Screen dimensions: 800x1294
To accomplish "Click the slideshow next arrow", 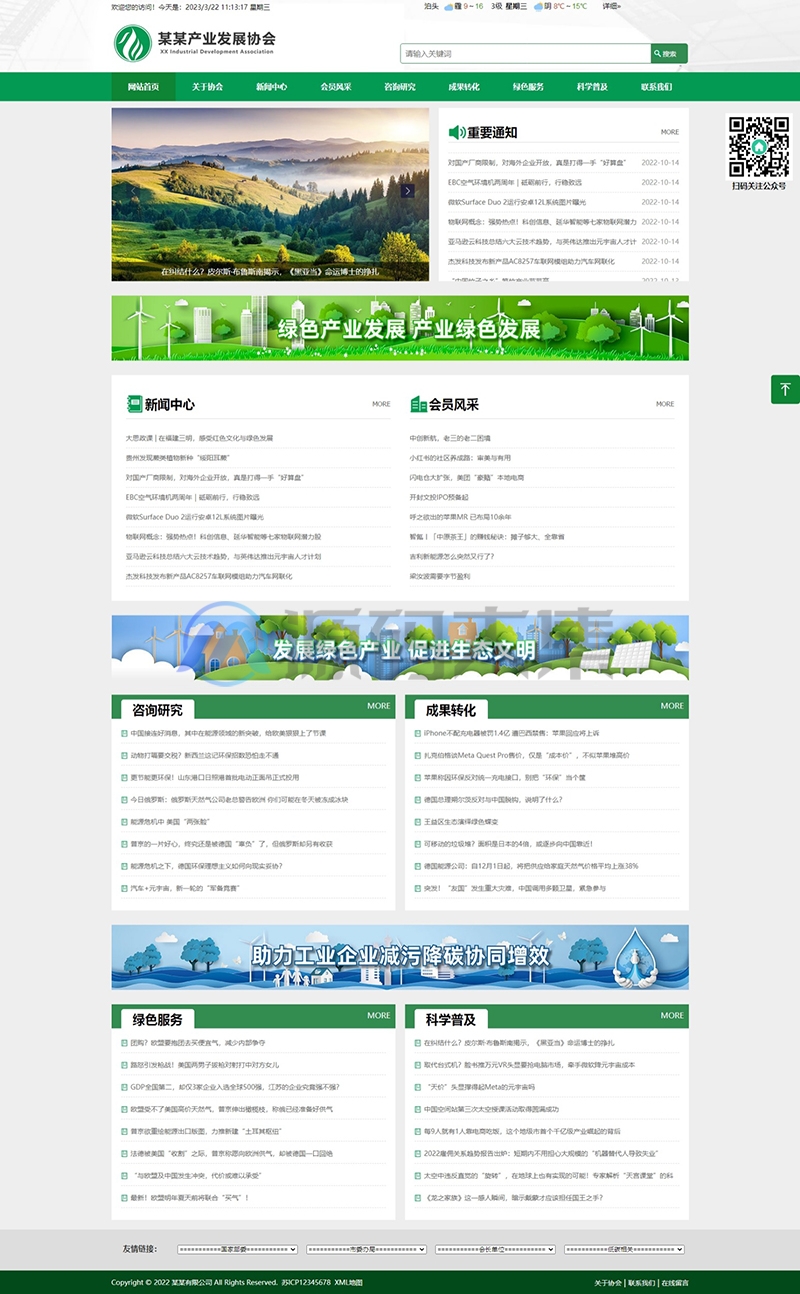I will pyautogui.click(x=407, y=191).
